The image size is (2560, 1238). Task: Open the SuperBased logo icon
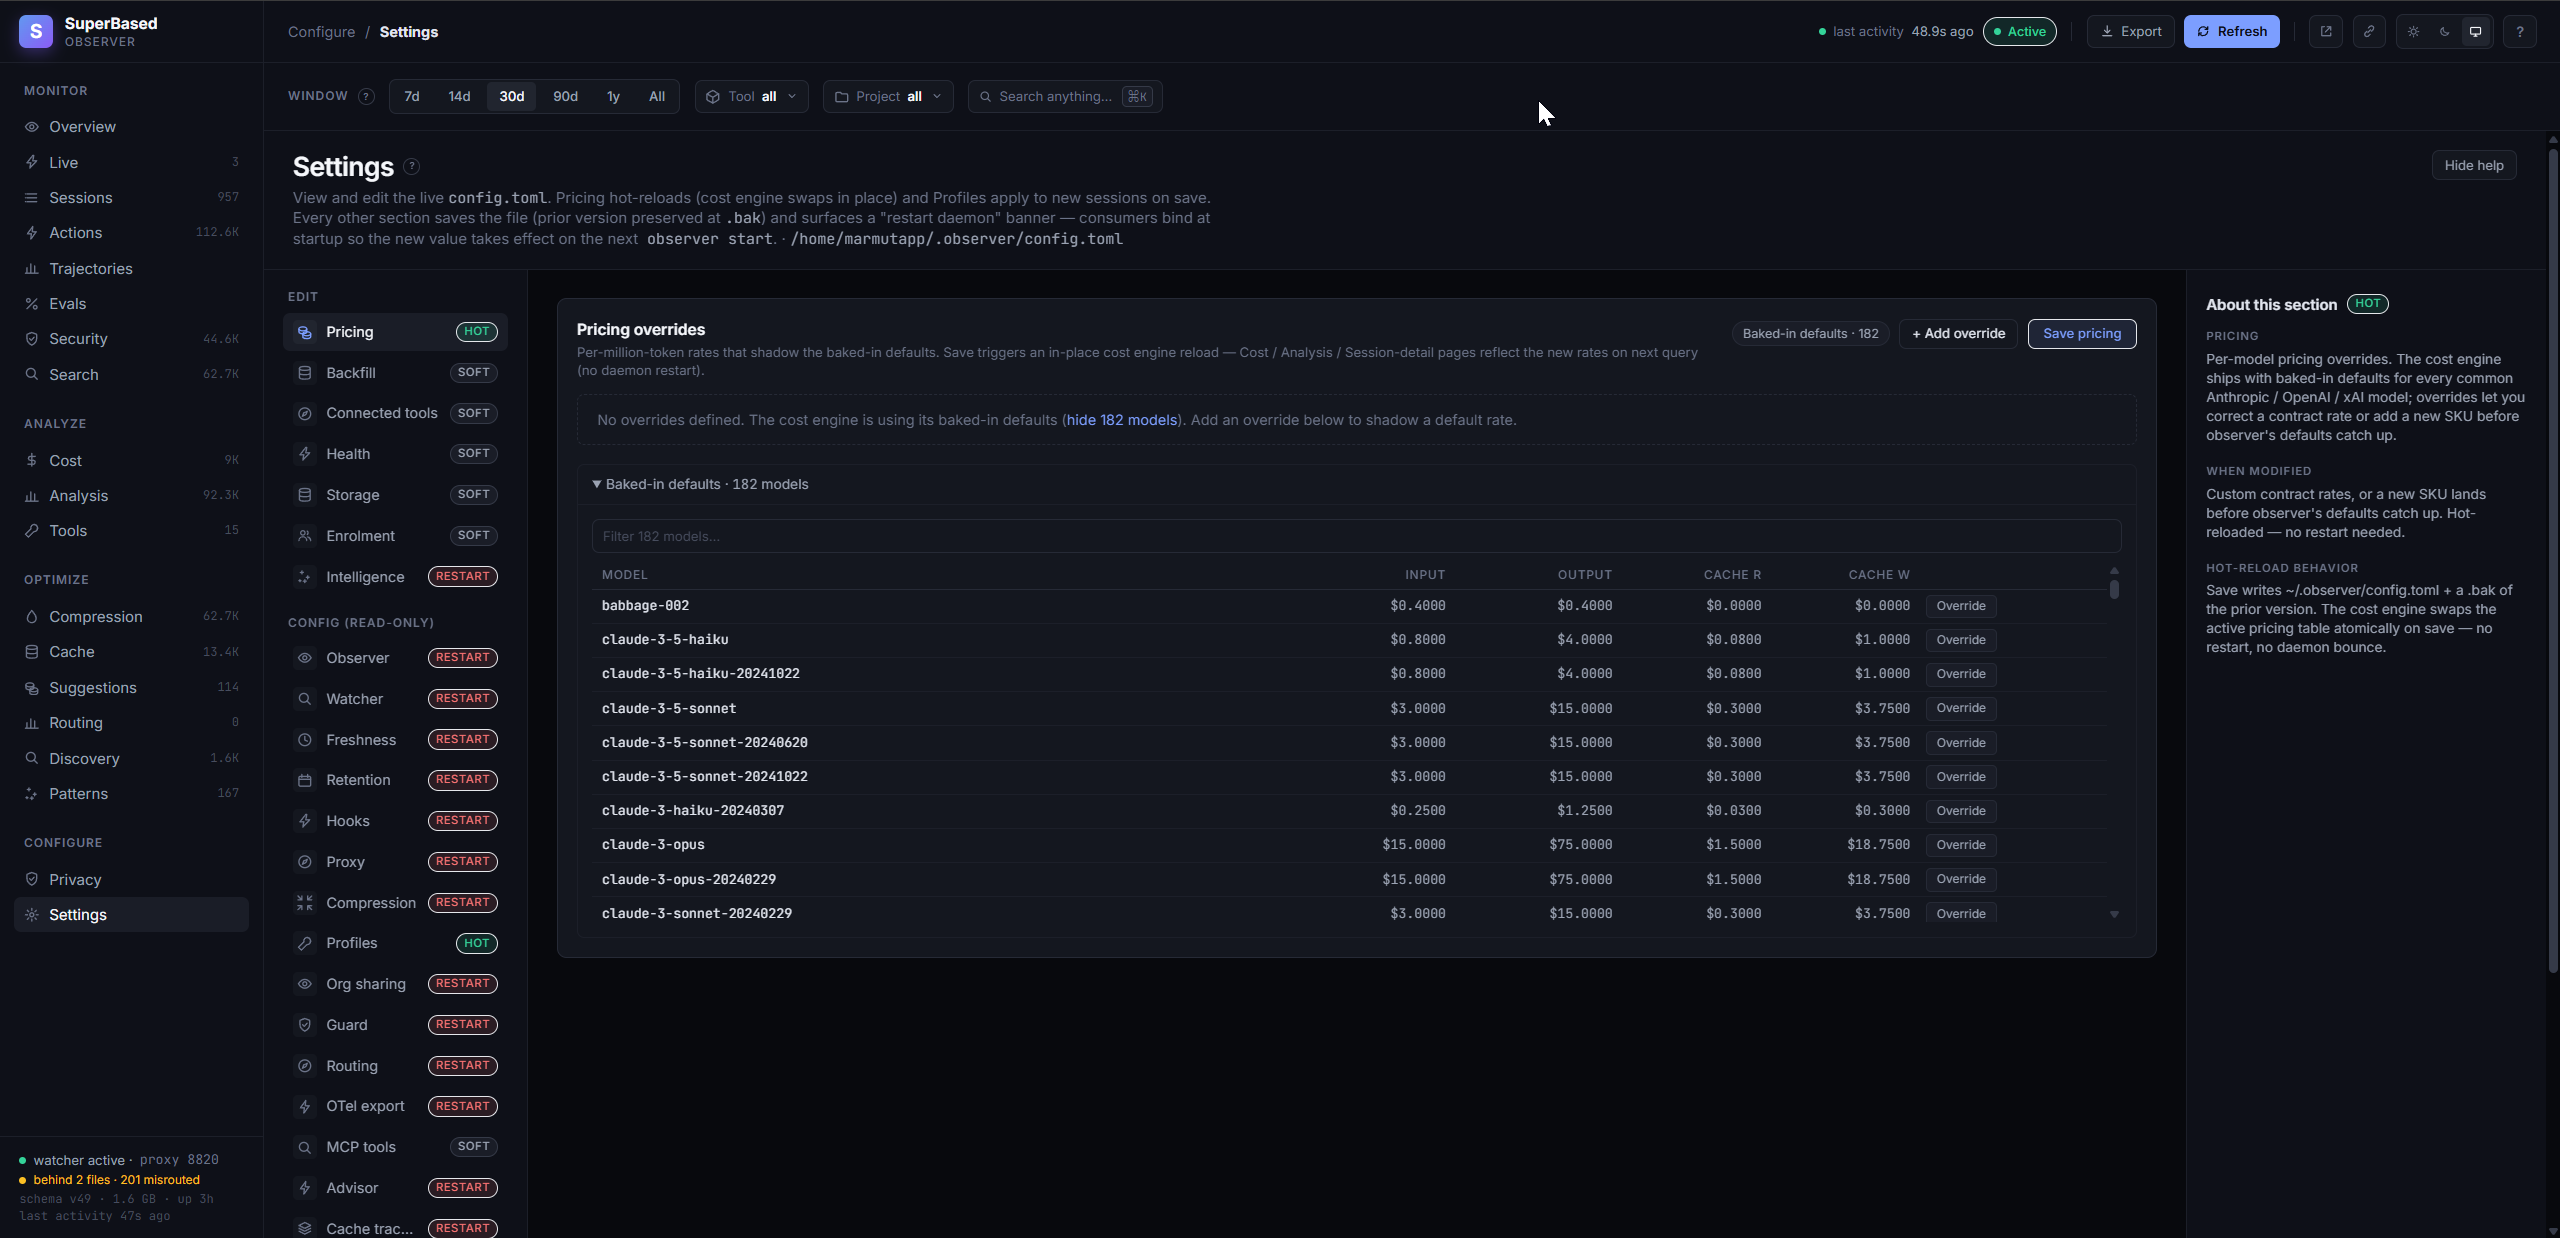[x=36, y=31]
